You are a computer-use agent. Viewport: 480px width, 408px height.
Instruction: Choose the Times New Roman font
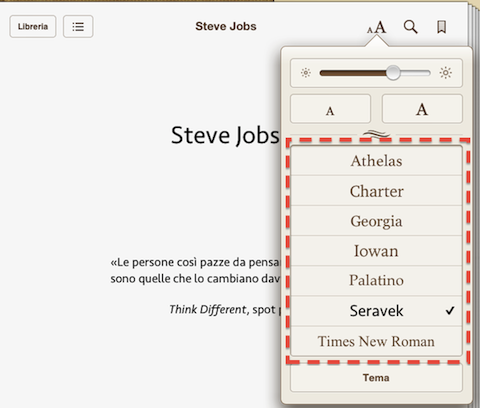(376, 341)
